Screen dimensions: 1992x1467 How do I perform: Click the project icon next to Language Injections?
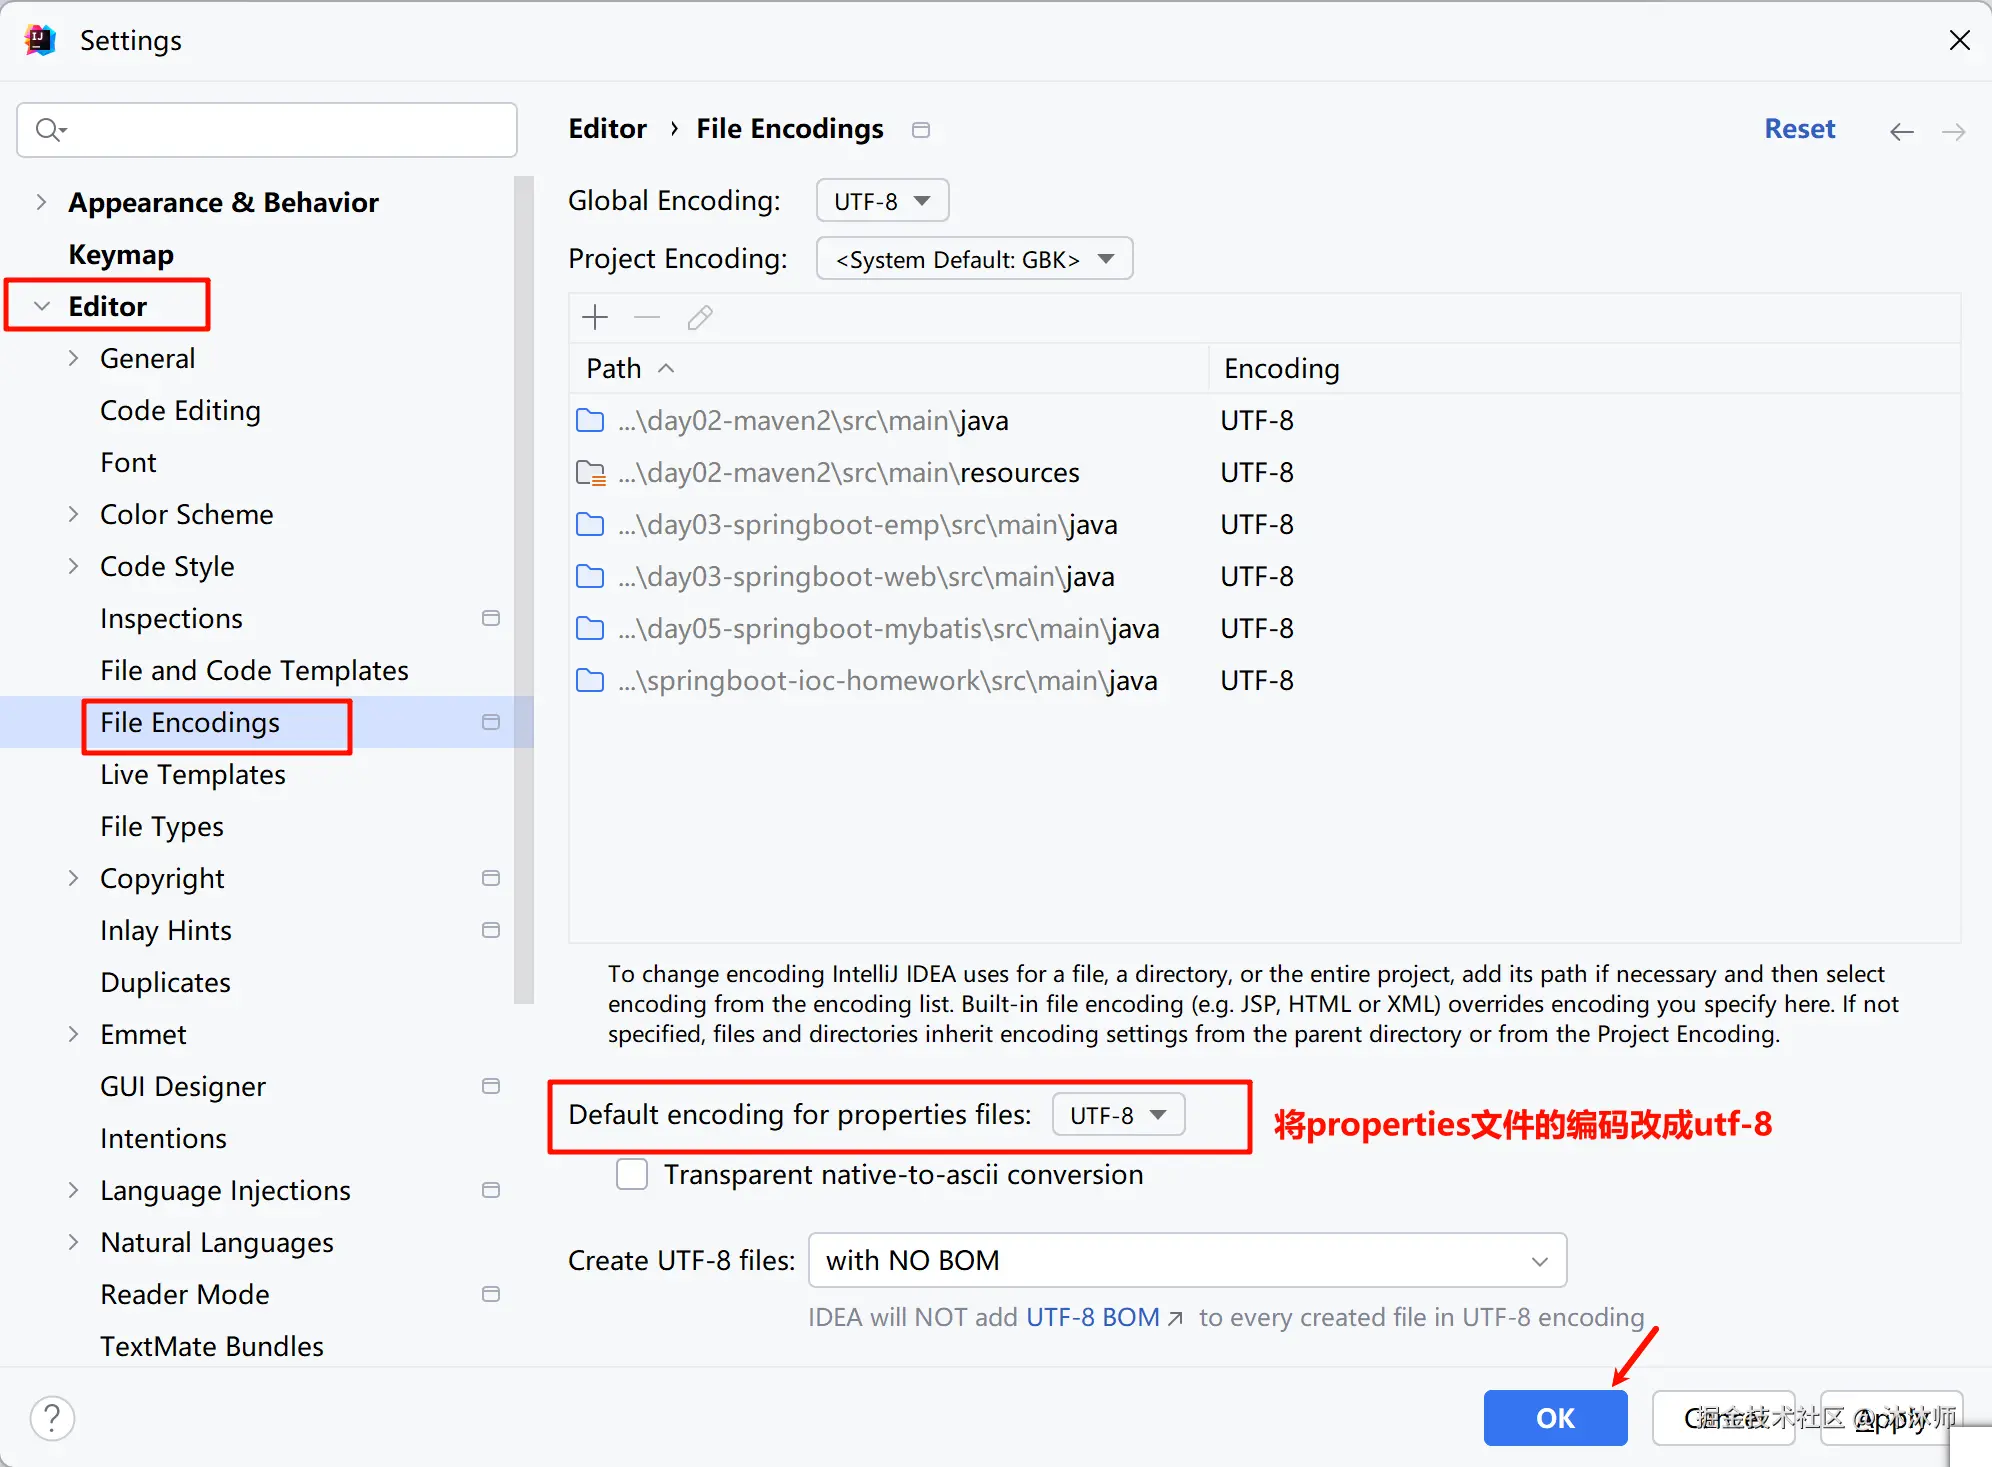coord(491,1190)
